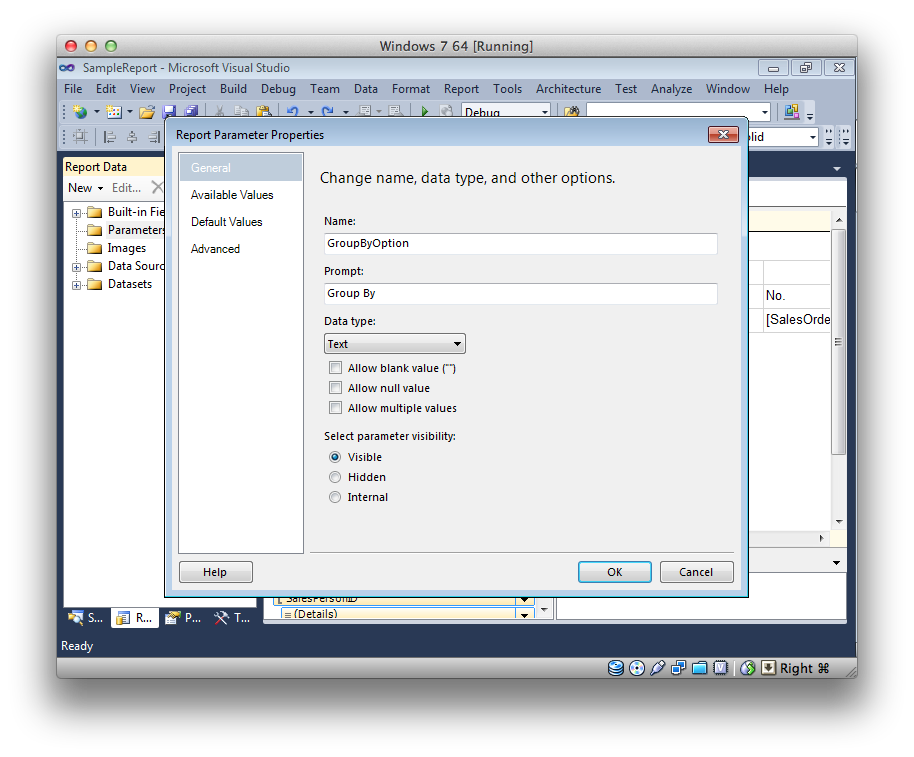Open the Undo history dropdown arrow
This screenshot has height=757, width=914.
click(311, 112)
